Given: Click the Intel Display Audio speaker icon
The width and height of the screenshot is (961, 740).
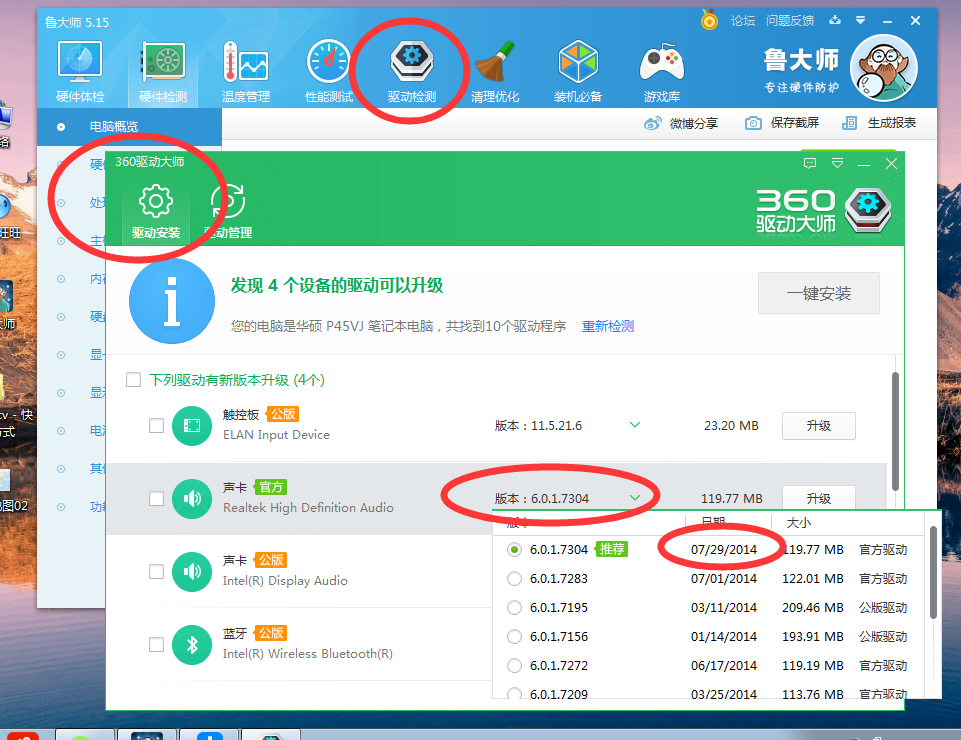Looking at the screenshot, I should point(192,571).
